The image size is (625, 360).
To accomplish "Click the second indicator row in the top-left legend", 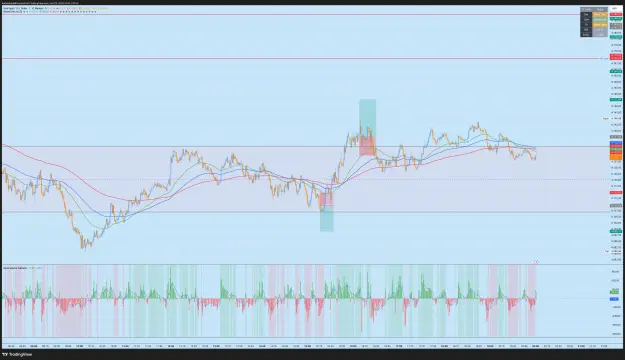I will pyautogui.click(x=49, y=12).
